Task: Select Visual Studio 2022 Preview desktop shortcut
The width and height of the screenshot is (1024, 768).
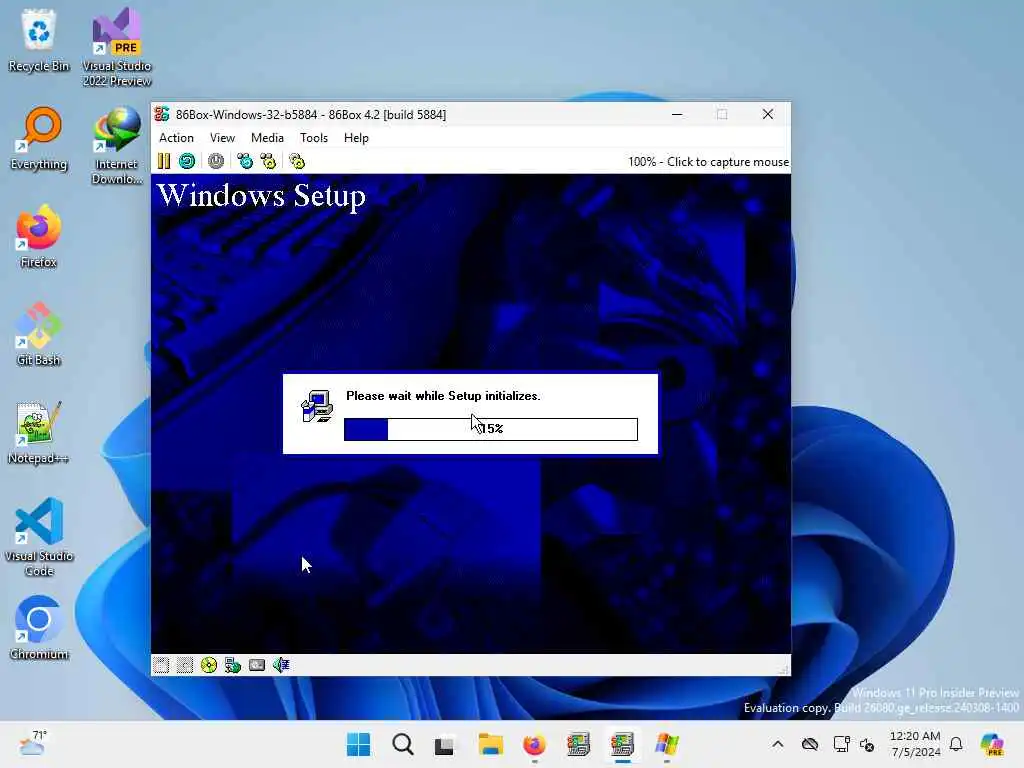Action: tap(117, 47)
